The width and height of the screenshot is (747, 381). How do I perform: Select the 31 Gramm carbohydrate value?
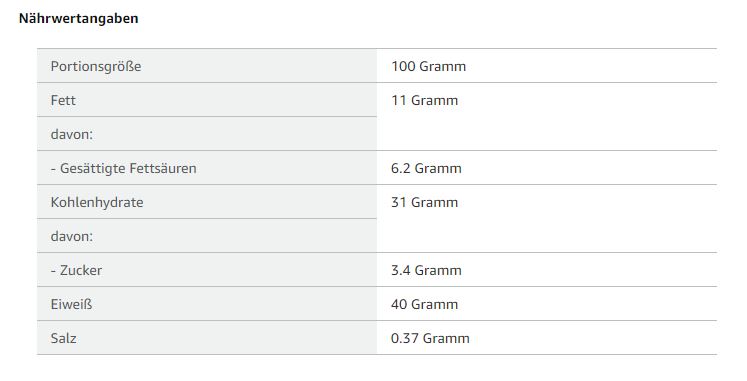[x=424, y=202]
